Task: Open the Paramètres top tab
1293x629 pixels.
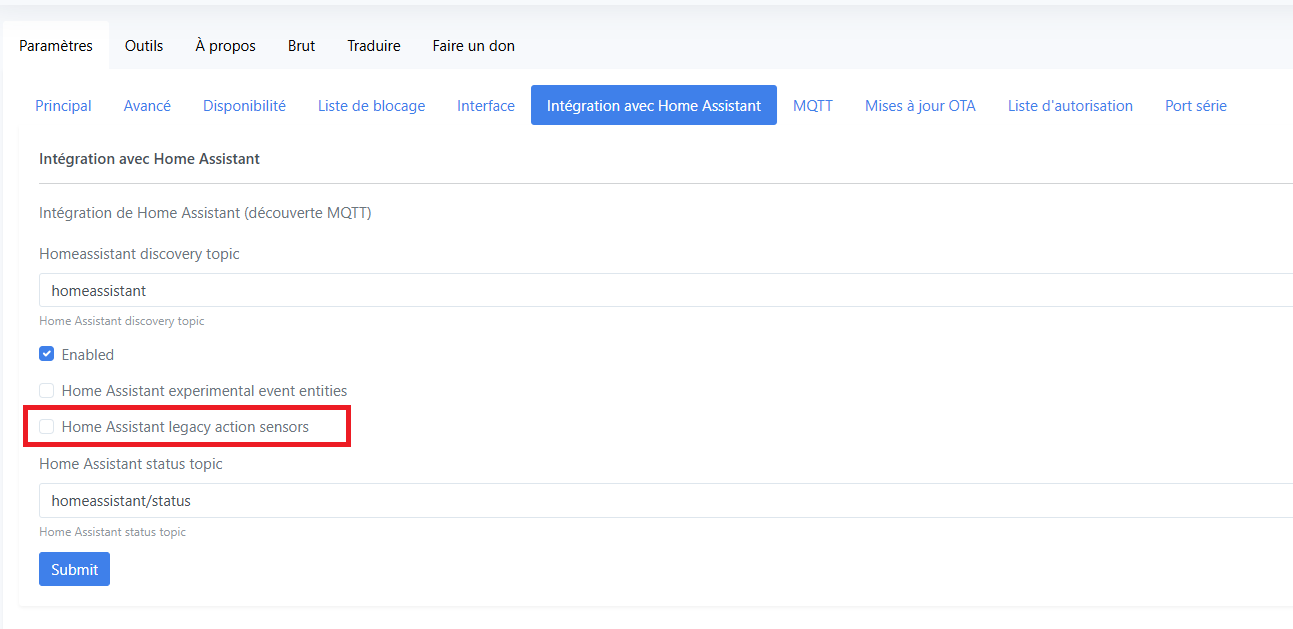Action: (56, 46)
